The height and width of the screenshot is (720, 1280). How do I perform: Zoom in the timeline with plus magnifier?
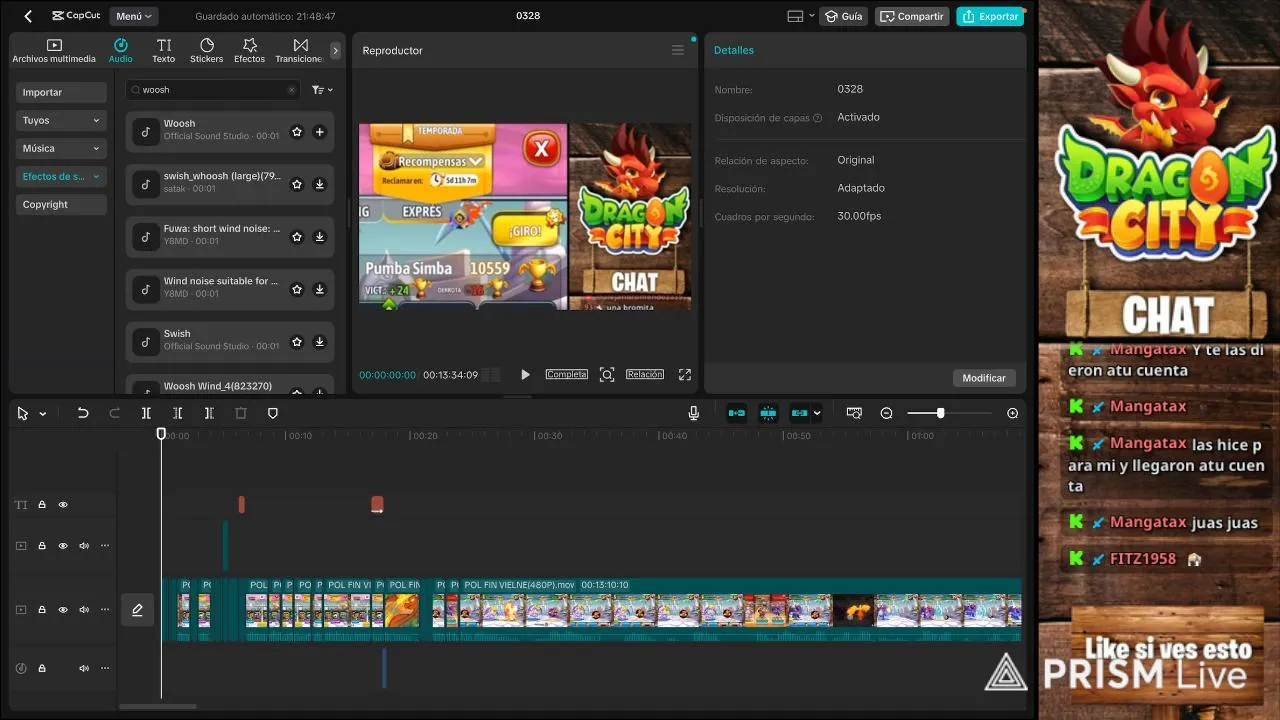coord(1012,413)
